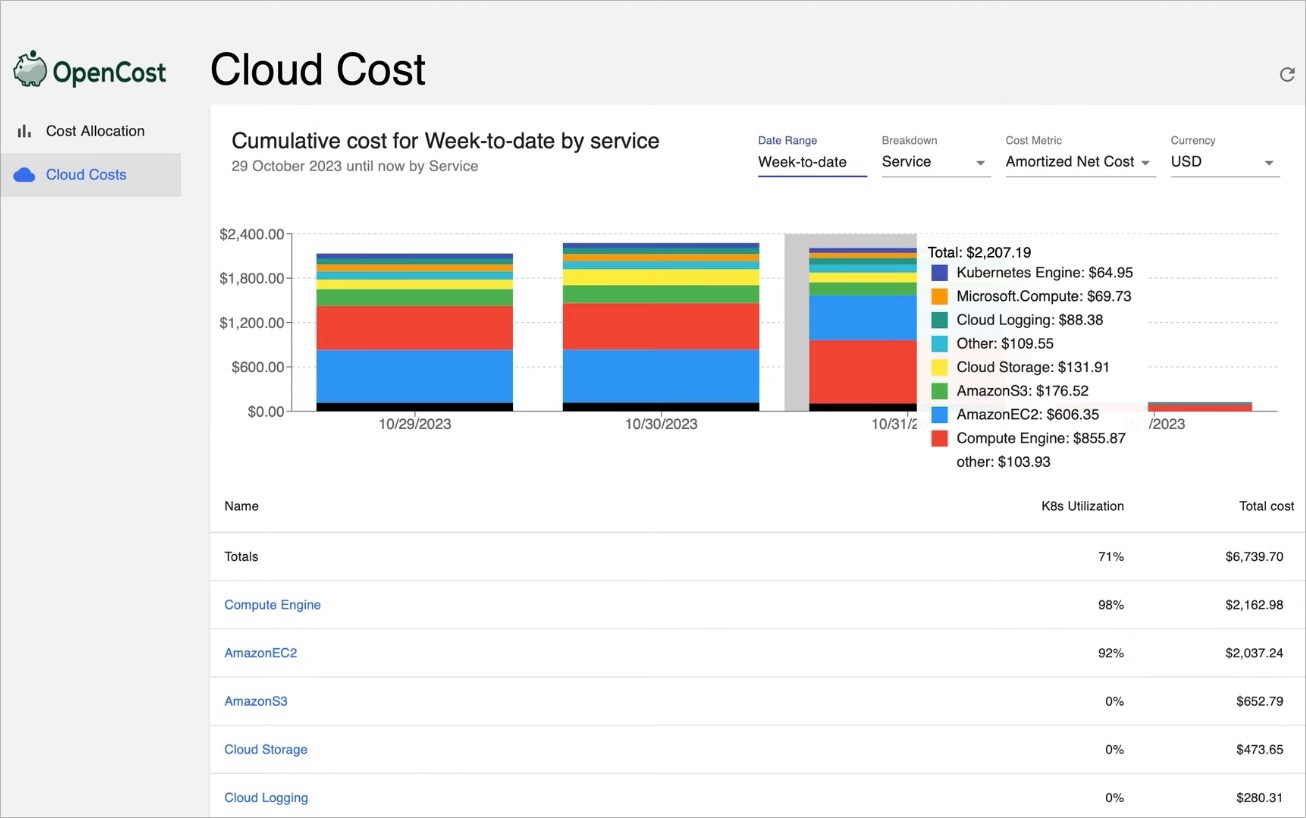
Task: Click the $2,037.24 AmazonEC2 cost
Action: point(1253,653)
